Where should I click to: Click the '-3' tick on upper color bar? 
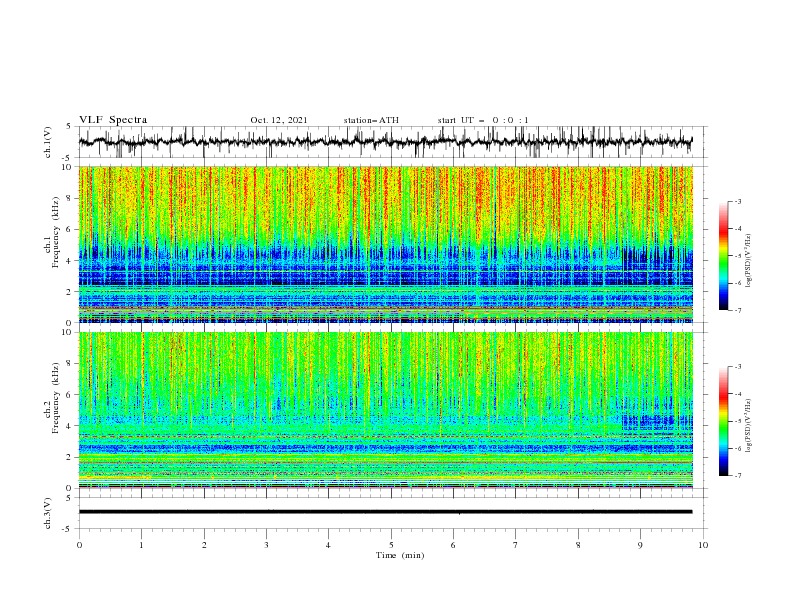click(737, 201)
